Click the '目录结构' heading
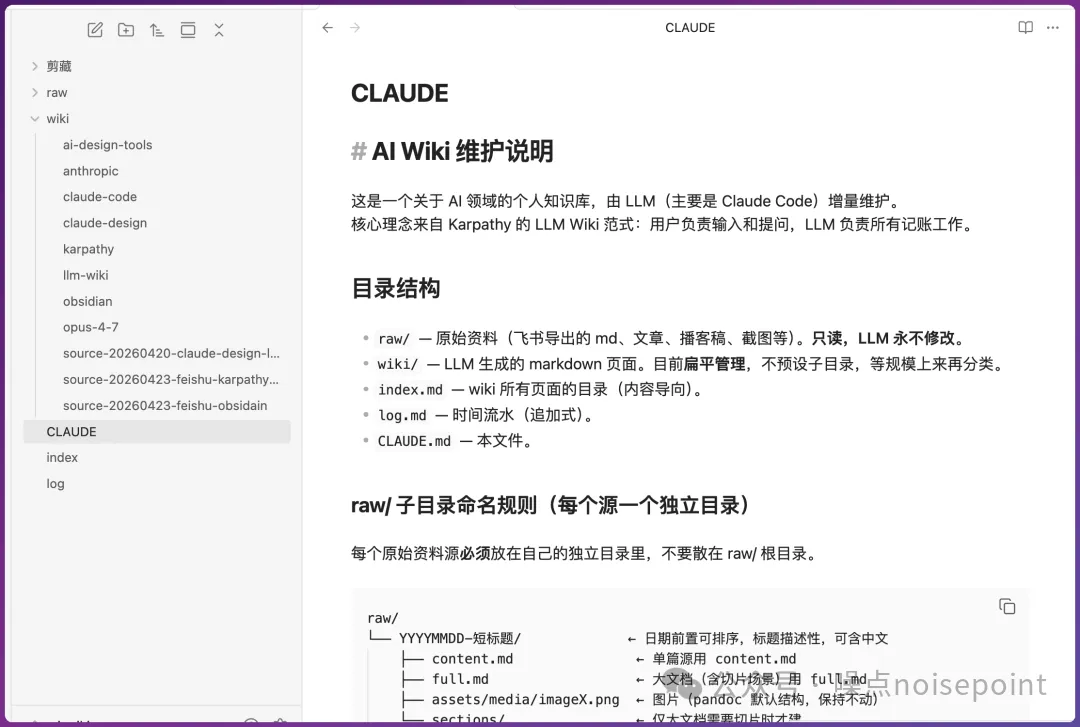Image resolution: width=1080 pixels, height=727 pixels. (395, 288)
